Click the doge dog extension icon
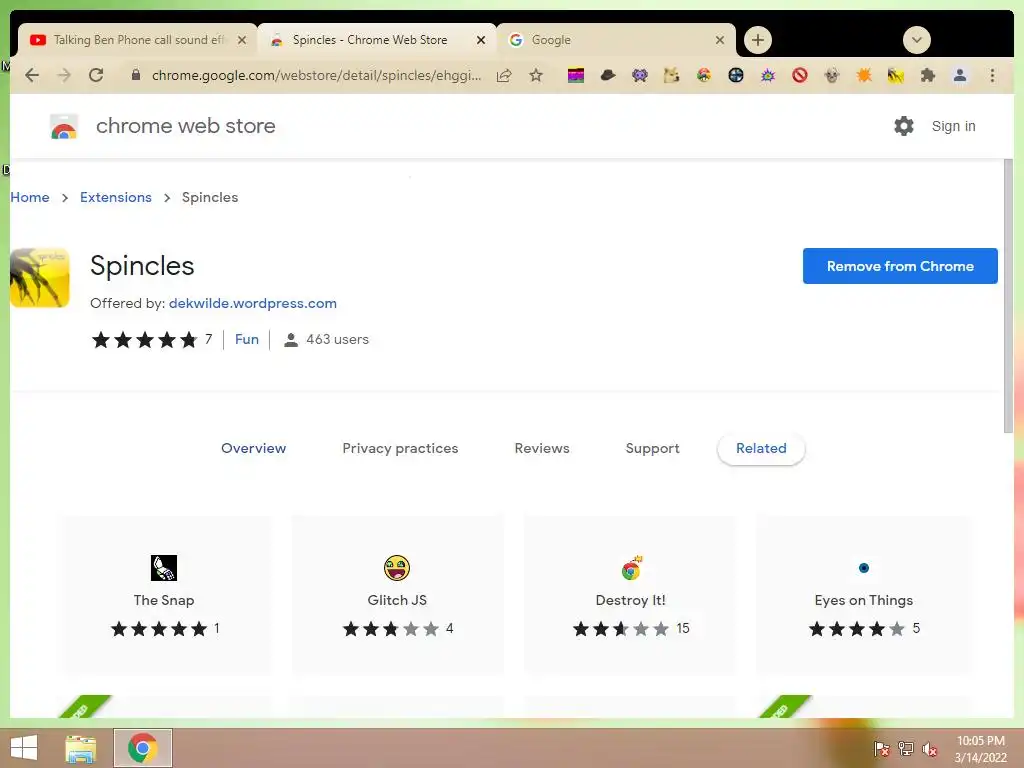This screenshot has width=1024, height=768. point(671,76)
